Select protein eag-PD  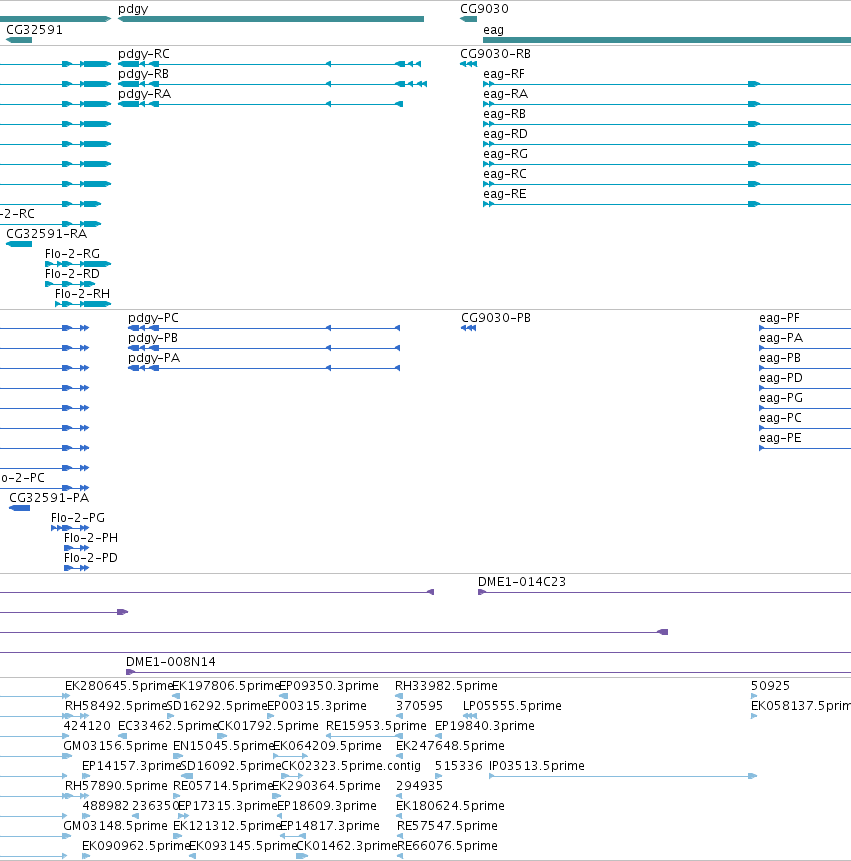[x=805, y=388]
